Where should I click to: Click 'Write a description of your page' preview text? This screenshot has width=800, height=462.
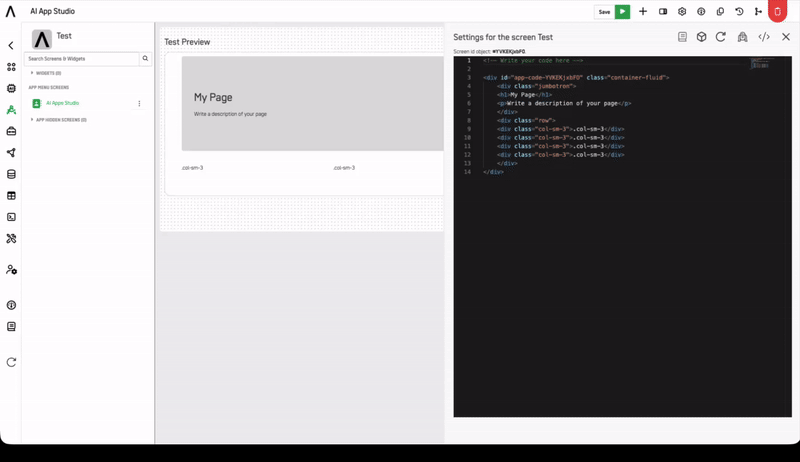coord(230,114)
